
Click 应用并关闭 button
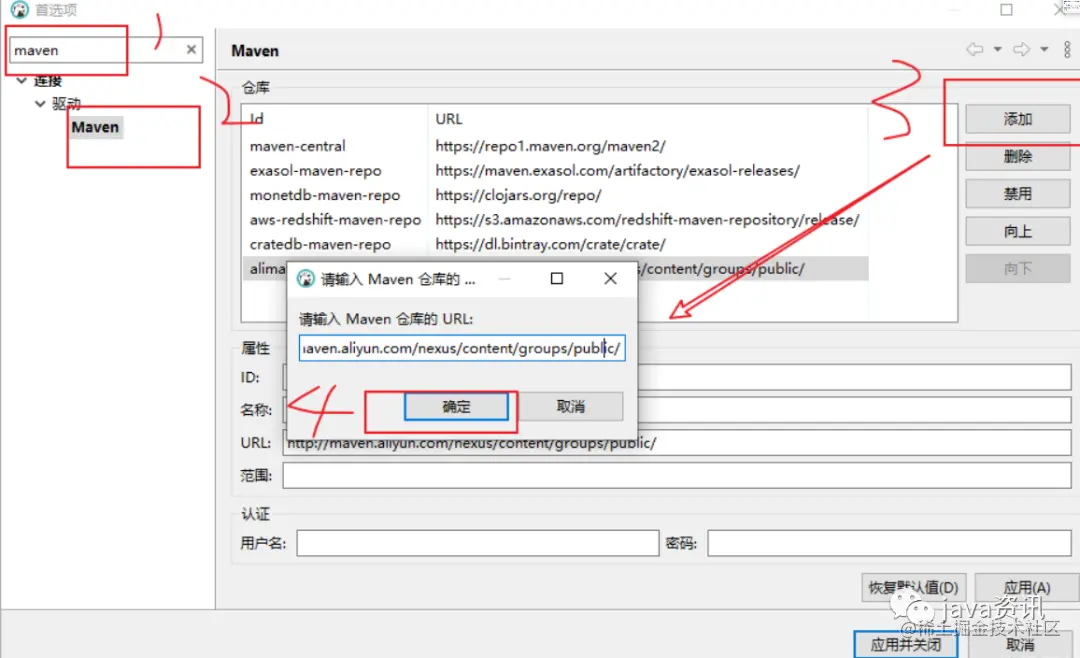(906, 644)
